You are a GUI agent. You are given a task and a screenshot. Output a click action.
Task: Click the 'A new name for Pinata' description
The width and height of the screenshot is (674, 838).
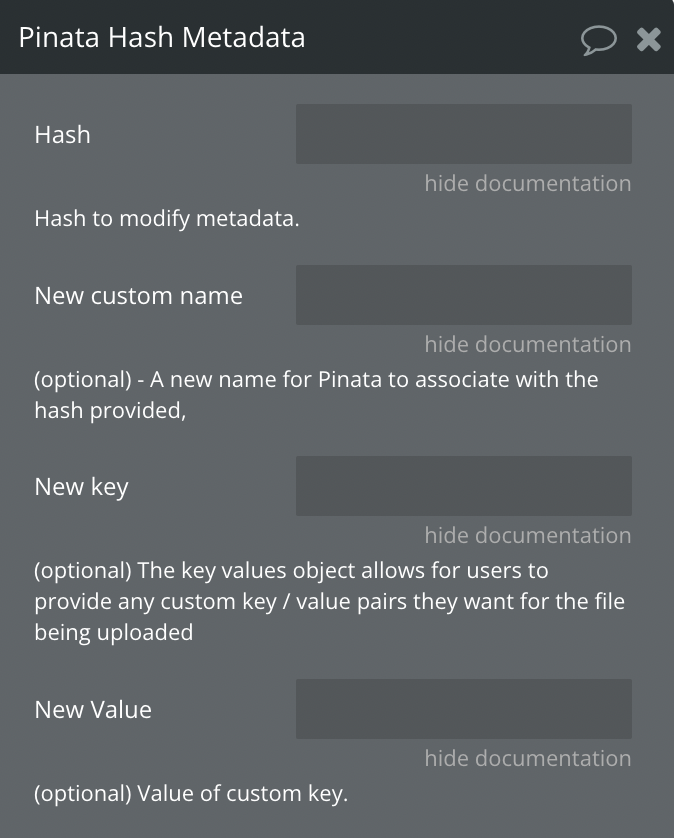316,395
